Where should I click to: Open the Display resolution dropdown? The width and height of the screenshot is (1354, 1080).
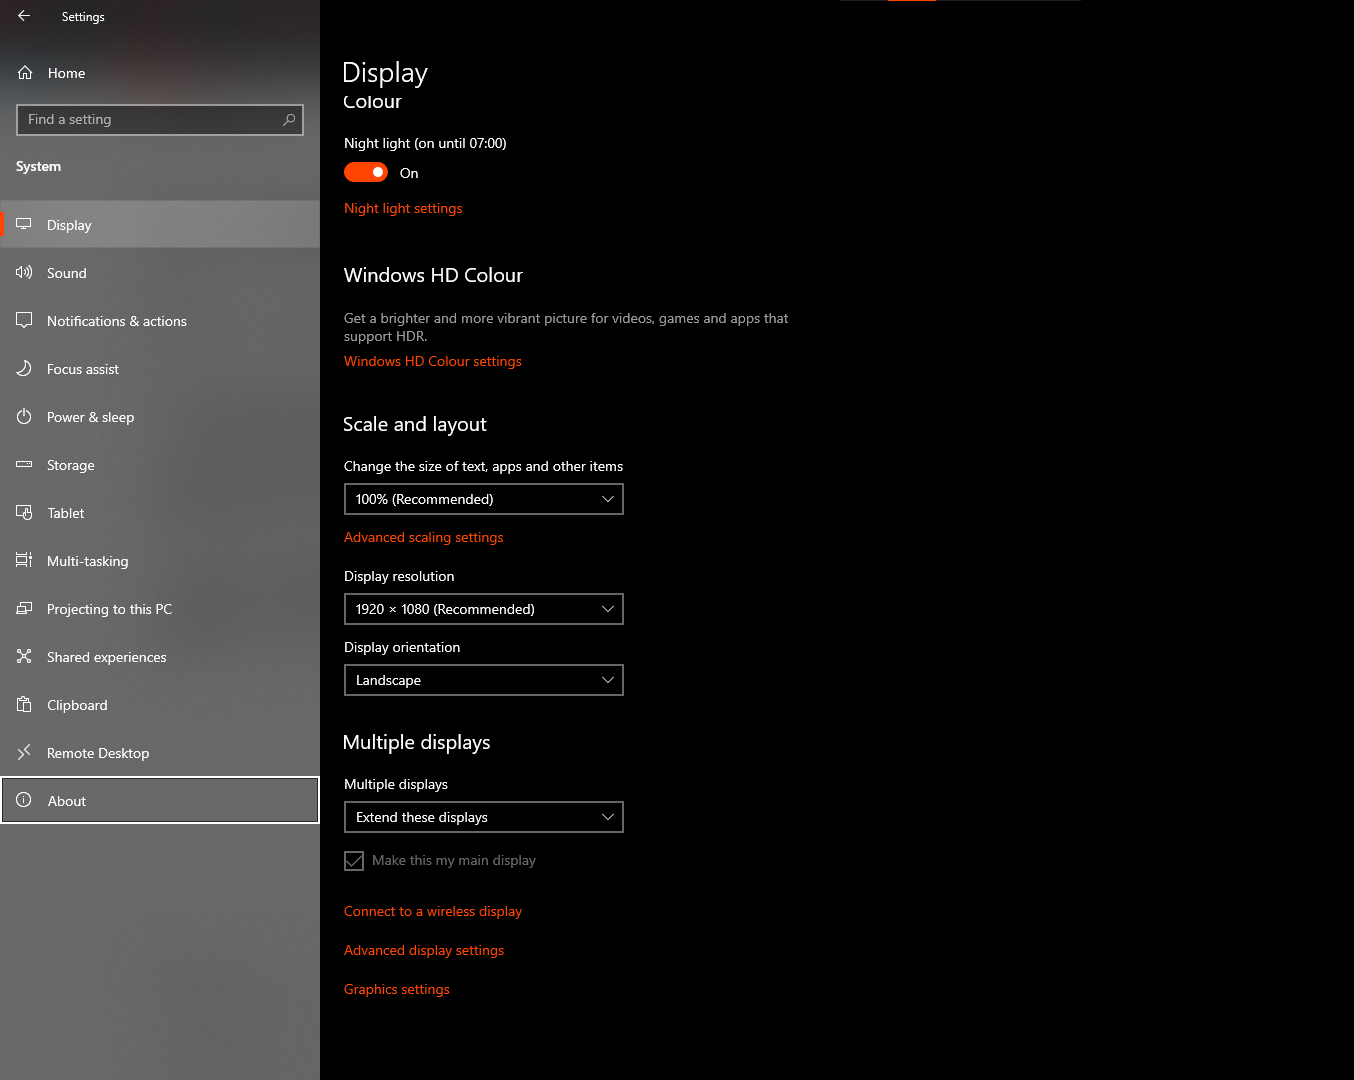point(484,609)
